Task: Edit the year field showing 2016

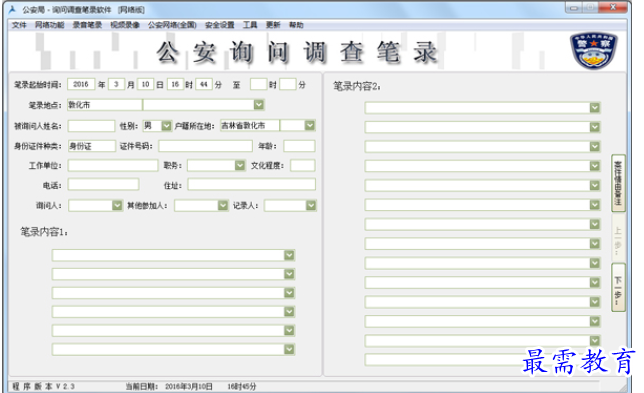Action: point(81,84)
